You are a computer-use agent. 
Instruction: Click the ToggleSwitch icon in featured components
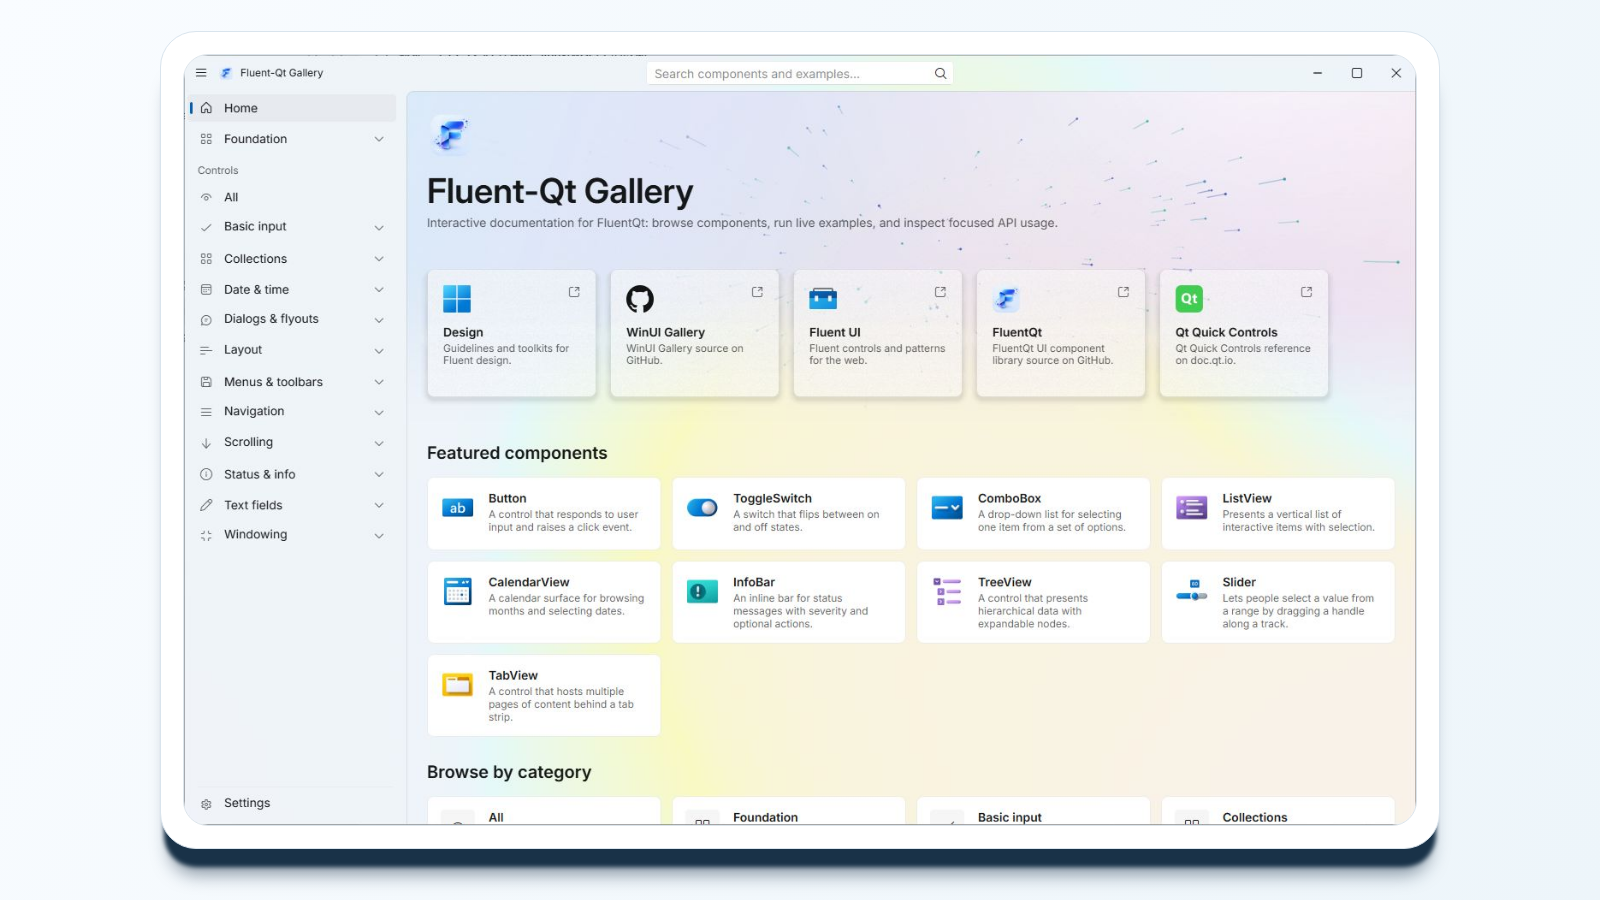point(702,508)
